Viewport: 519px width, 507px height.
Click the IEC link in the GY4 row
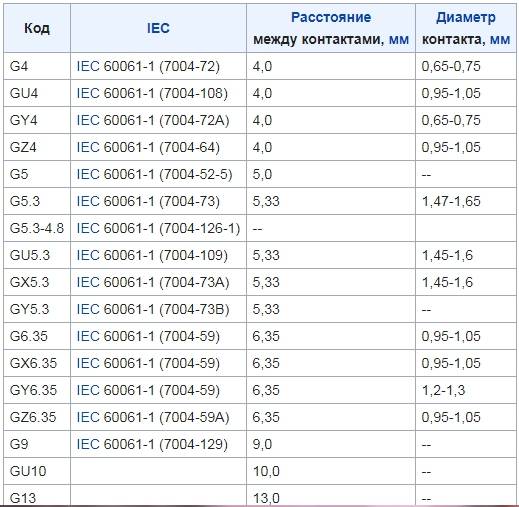88,120
